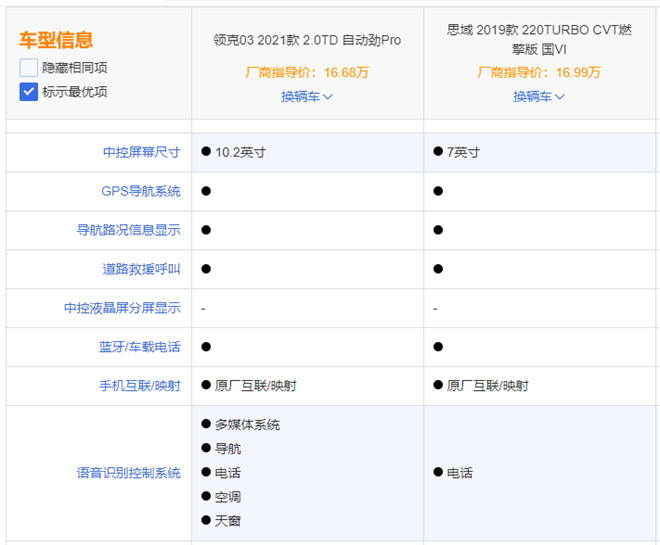The height and width of the screenshot is (545, 660).
Task: Click the 车型信息 heading
Action: coord(56,40)
